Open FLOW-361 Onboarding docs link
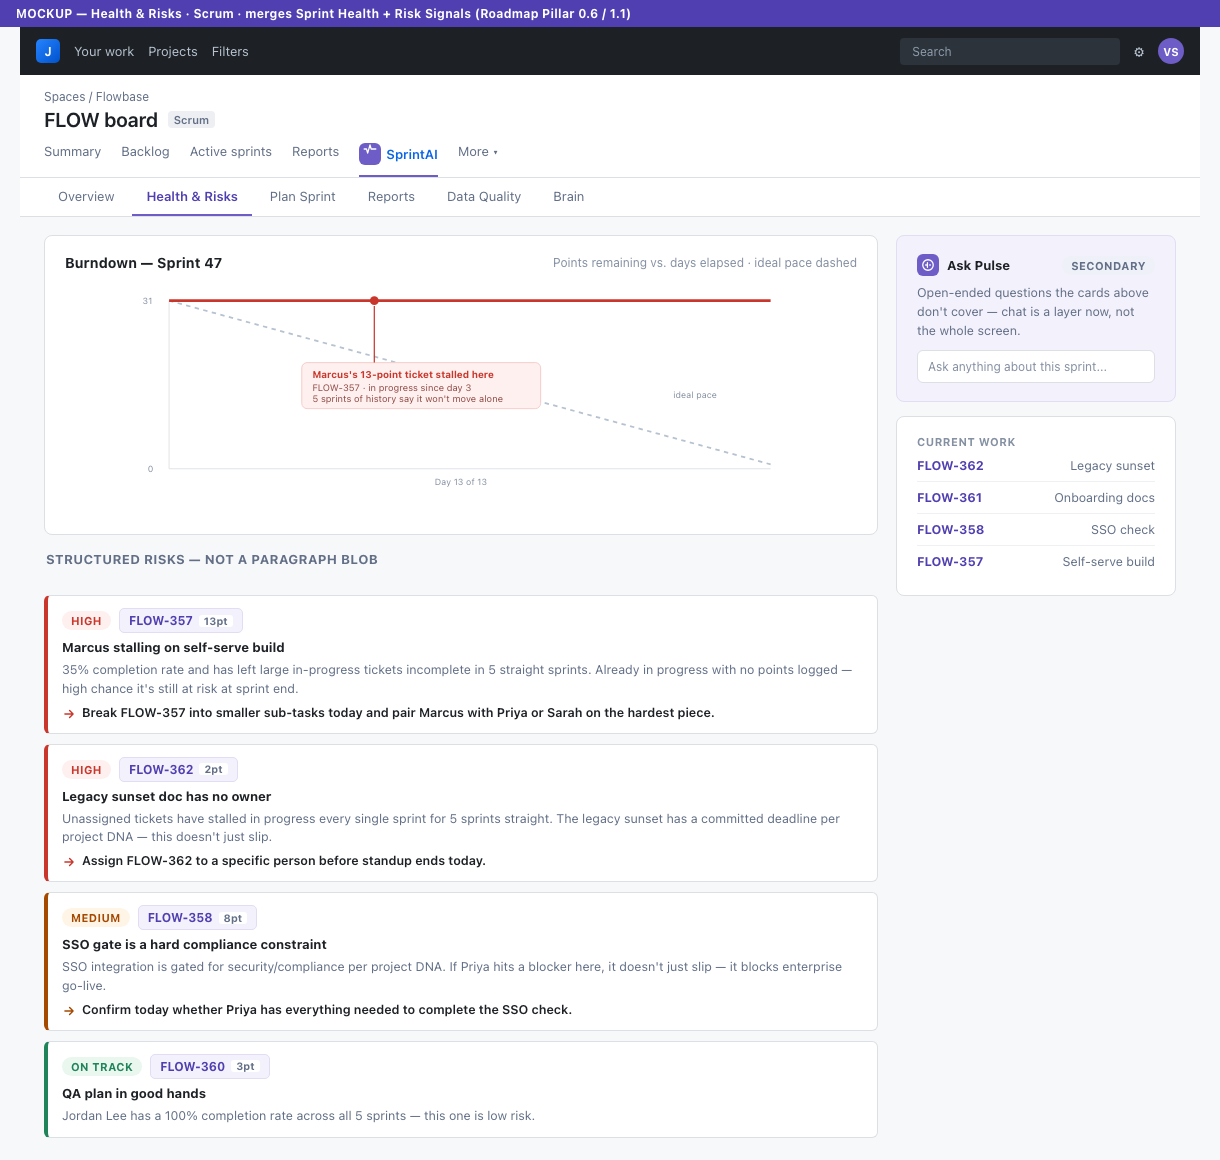1220x1160 pixels. pyautogui.click(x=1036, y=498)
